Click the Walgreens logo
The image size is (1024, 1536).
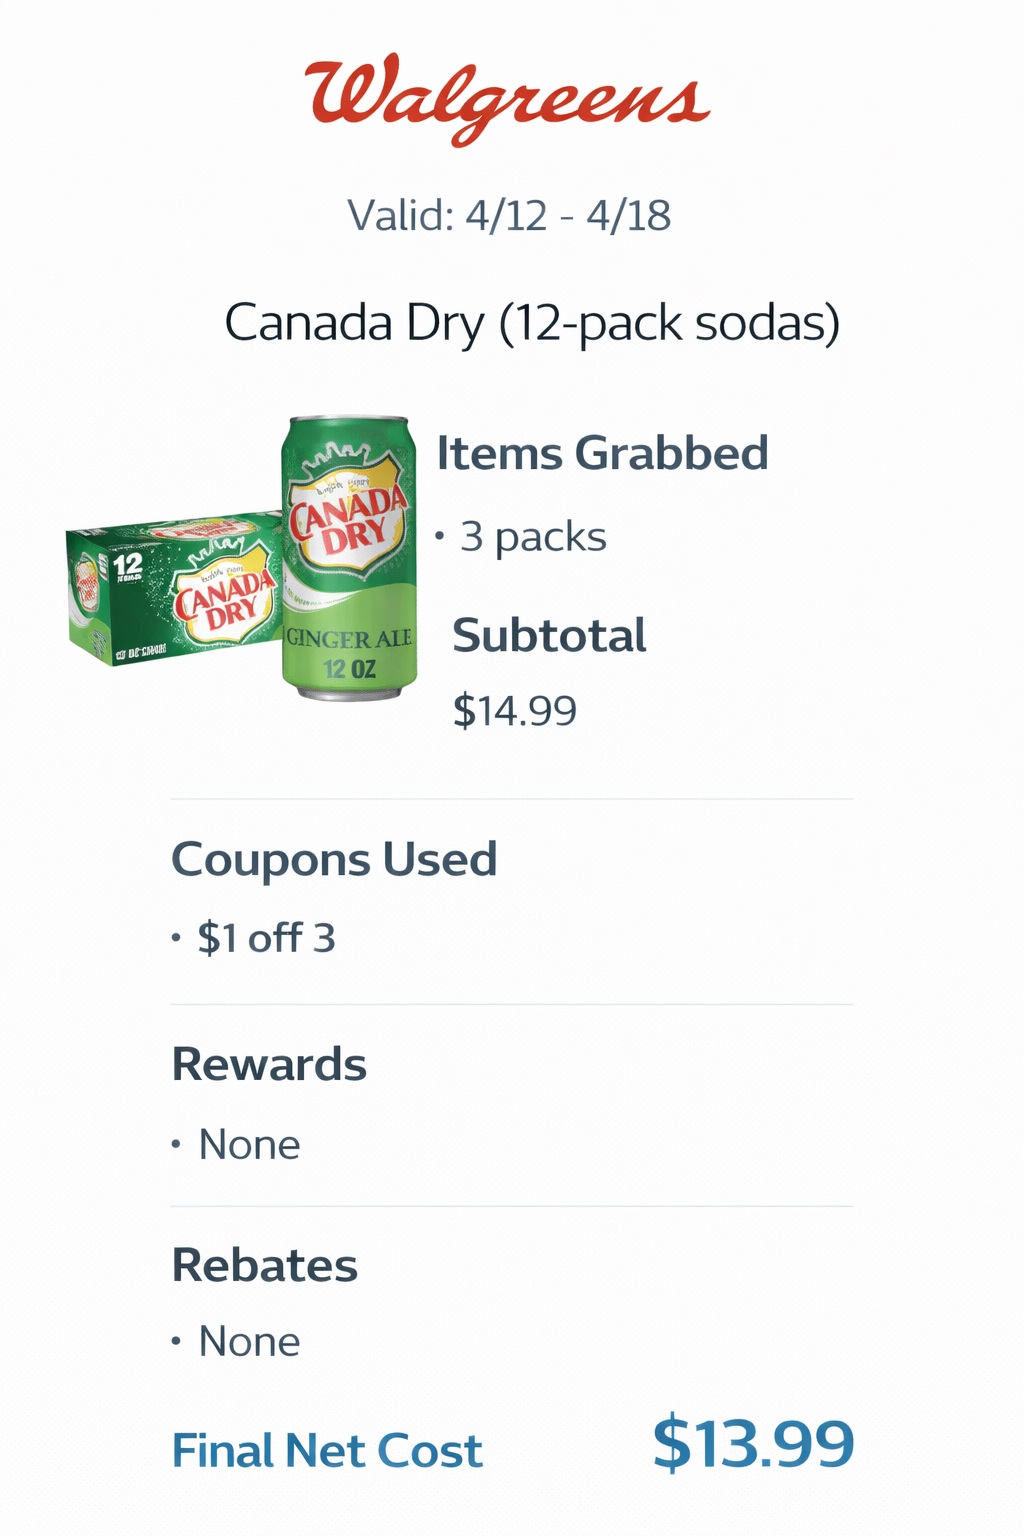(508, 98)
